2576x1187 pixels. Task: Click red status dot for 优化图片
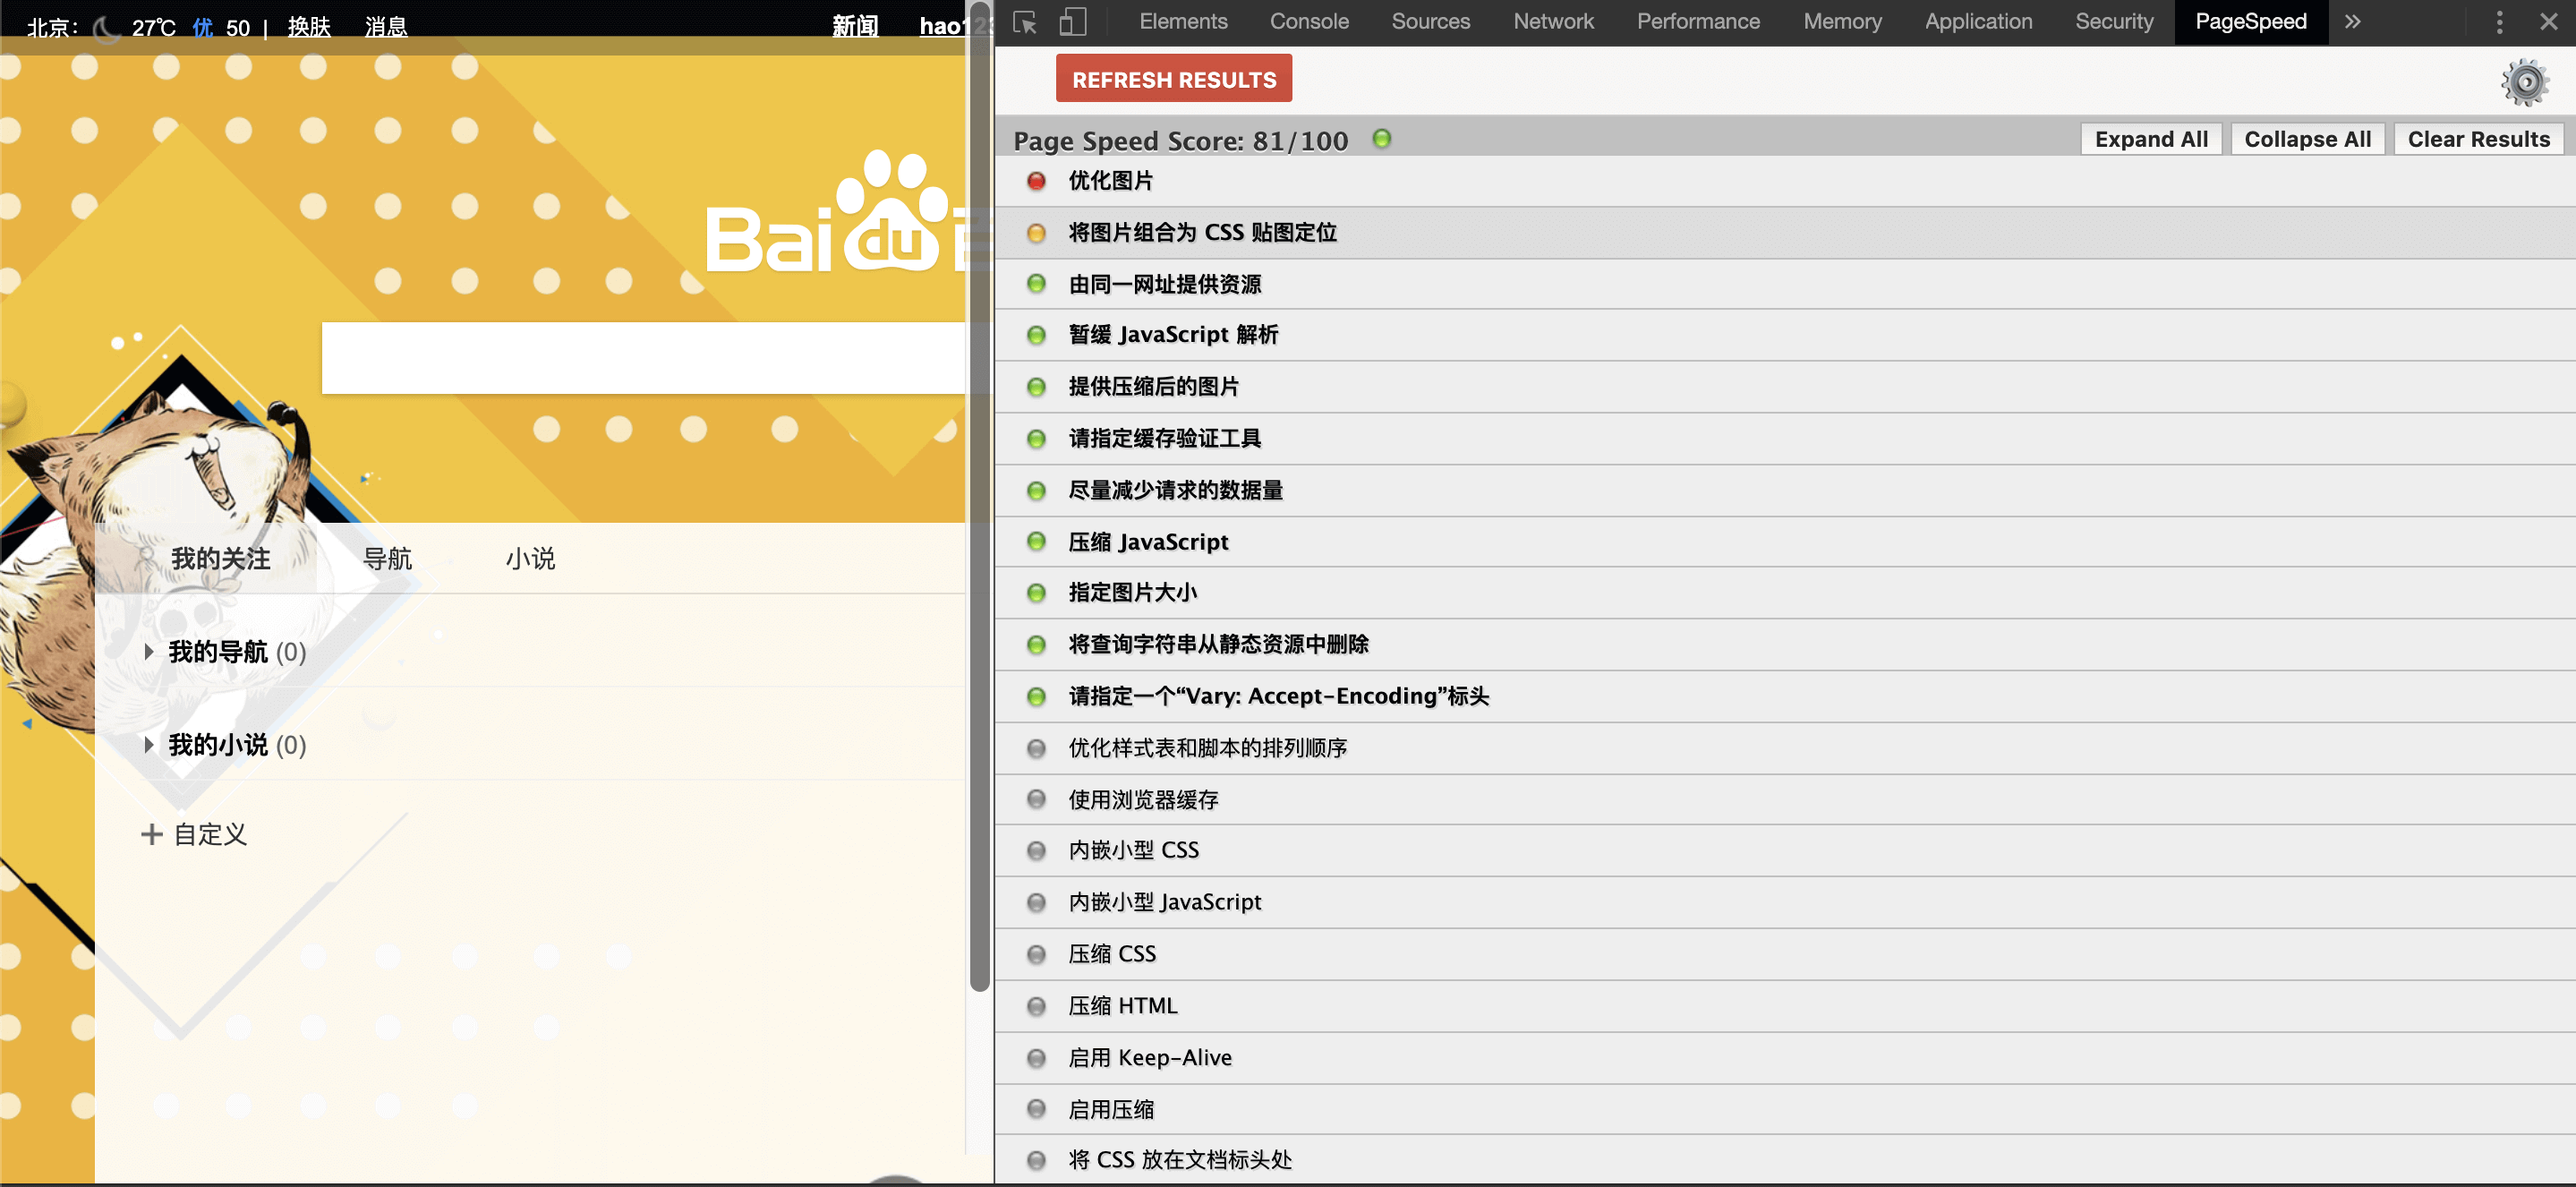point(1036,181)
